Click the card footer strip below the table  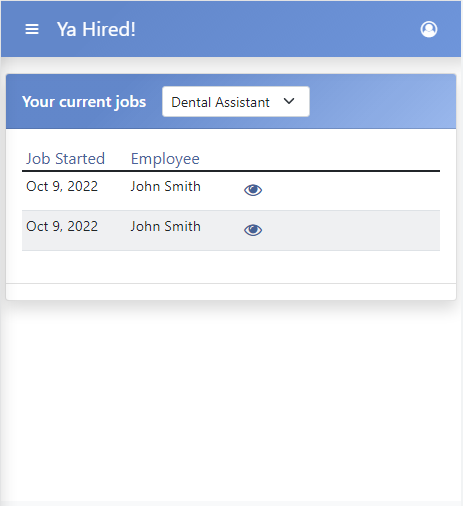click(x=231, y=292)
